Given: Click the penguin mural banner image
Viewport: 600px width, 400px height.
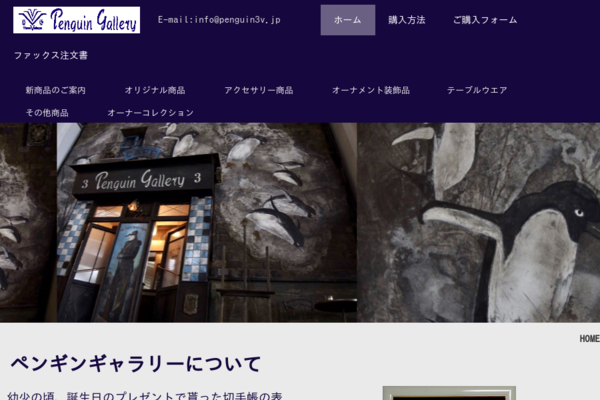Looking at the screenshot, I should (x=478, y=222).
